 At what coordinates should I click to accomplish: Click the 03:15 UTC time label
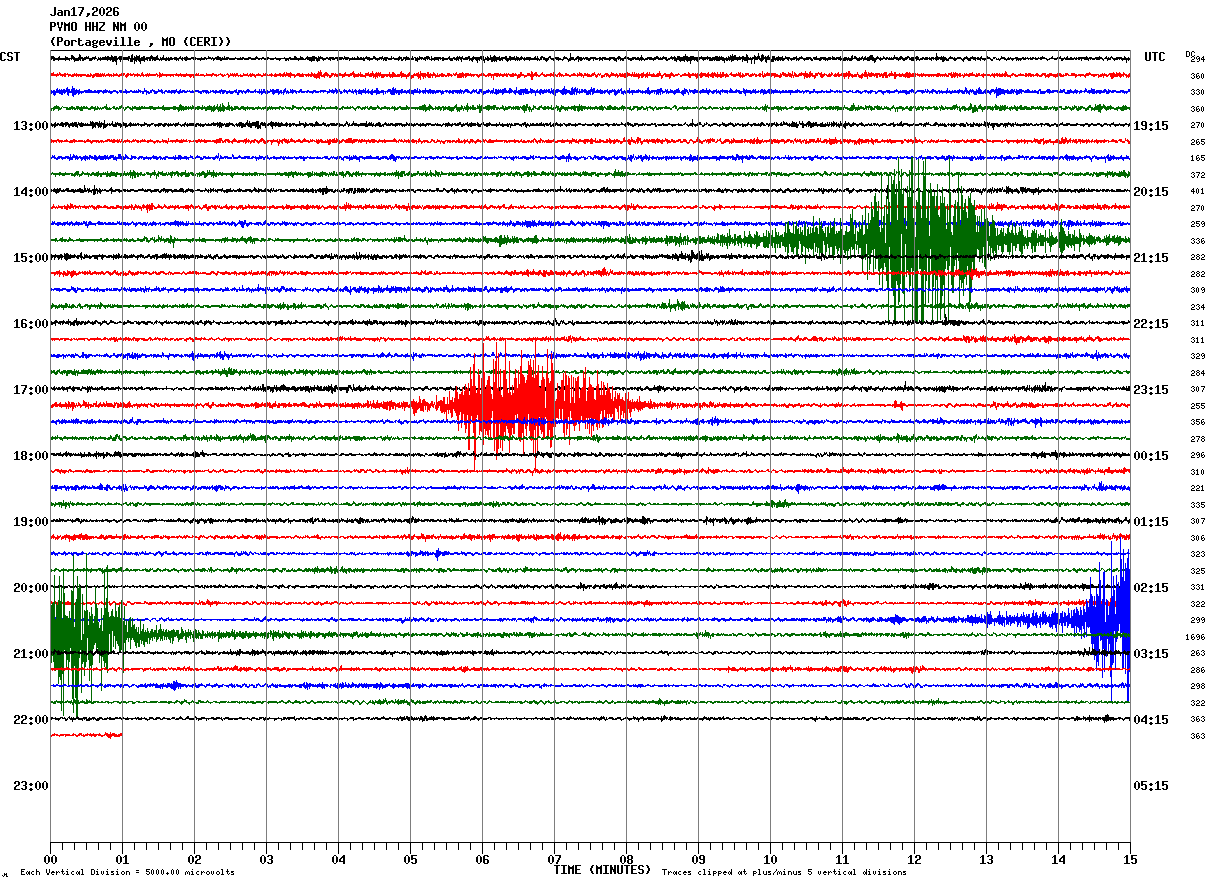pos(1150,654)
